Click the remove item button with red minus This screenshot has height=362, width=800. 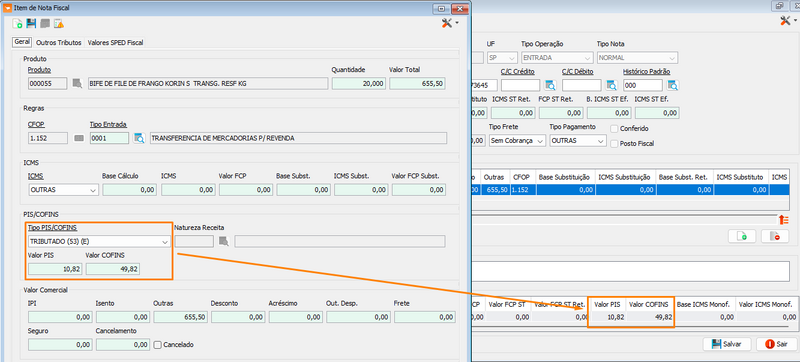(774, 236)
